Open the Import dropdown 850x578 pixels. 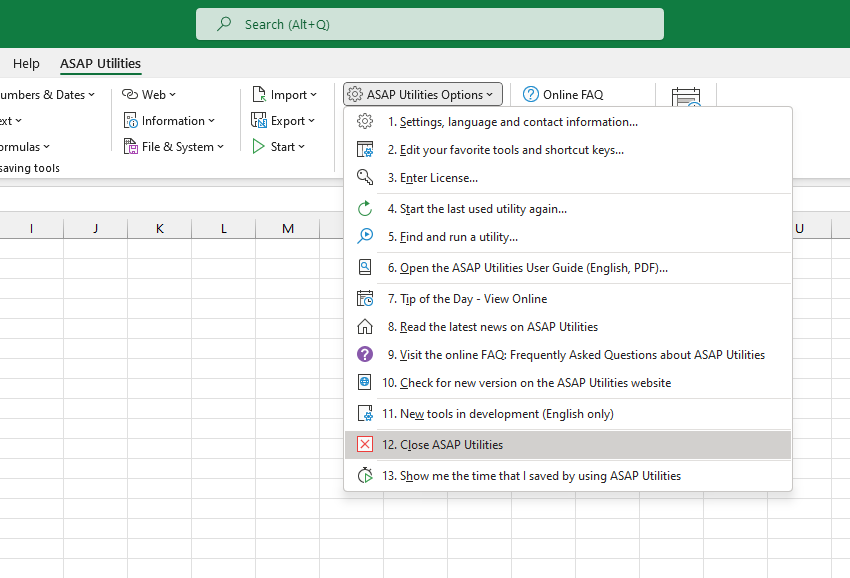pos(313,94)
